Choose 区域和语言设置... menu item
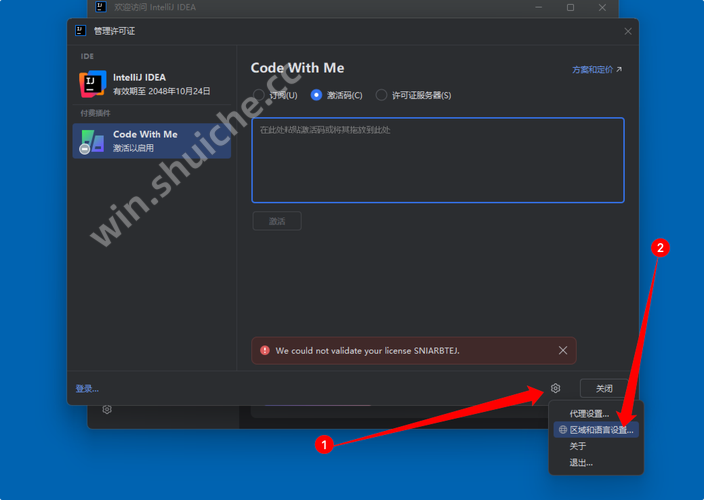Image resolution: width=704 pixels, height=500 pixels. (596, 430)
